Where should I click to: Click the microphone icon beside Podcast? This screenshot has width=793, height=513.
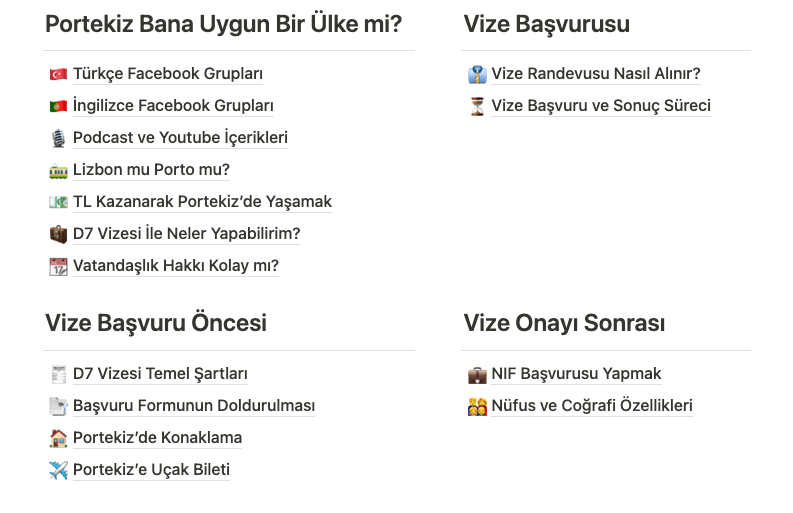(58, 138)
